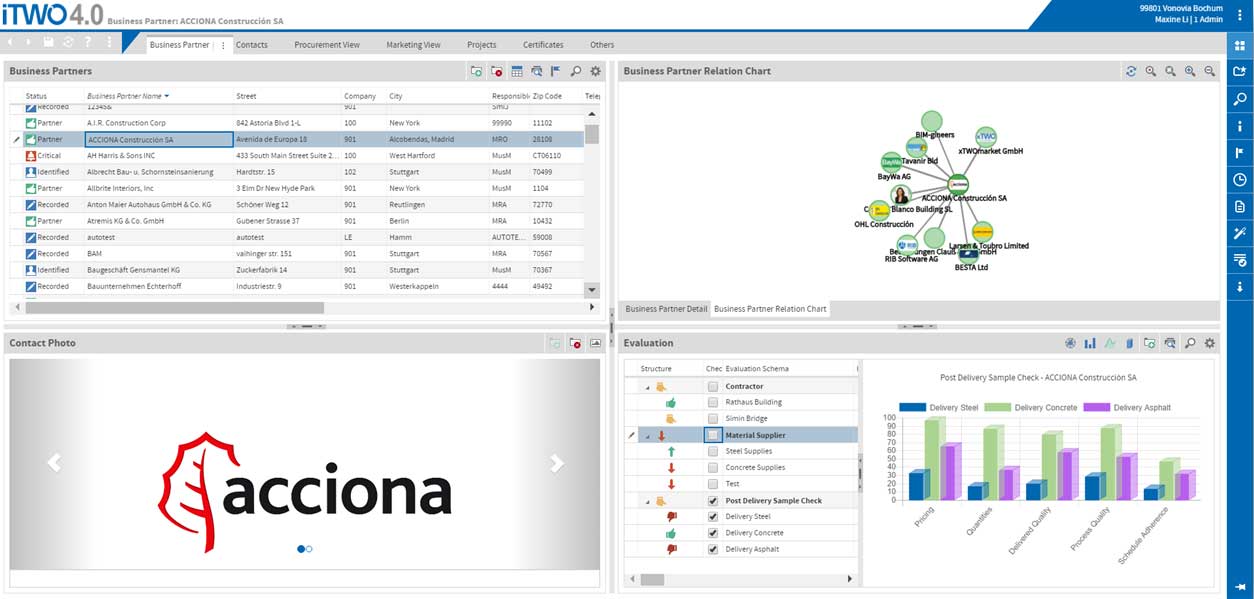Open the Business Partner Detail tab
The image size is (1254, 599).
[666, 309]
